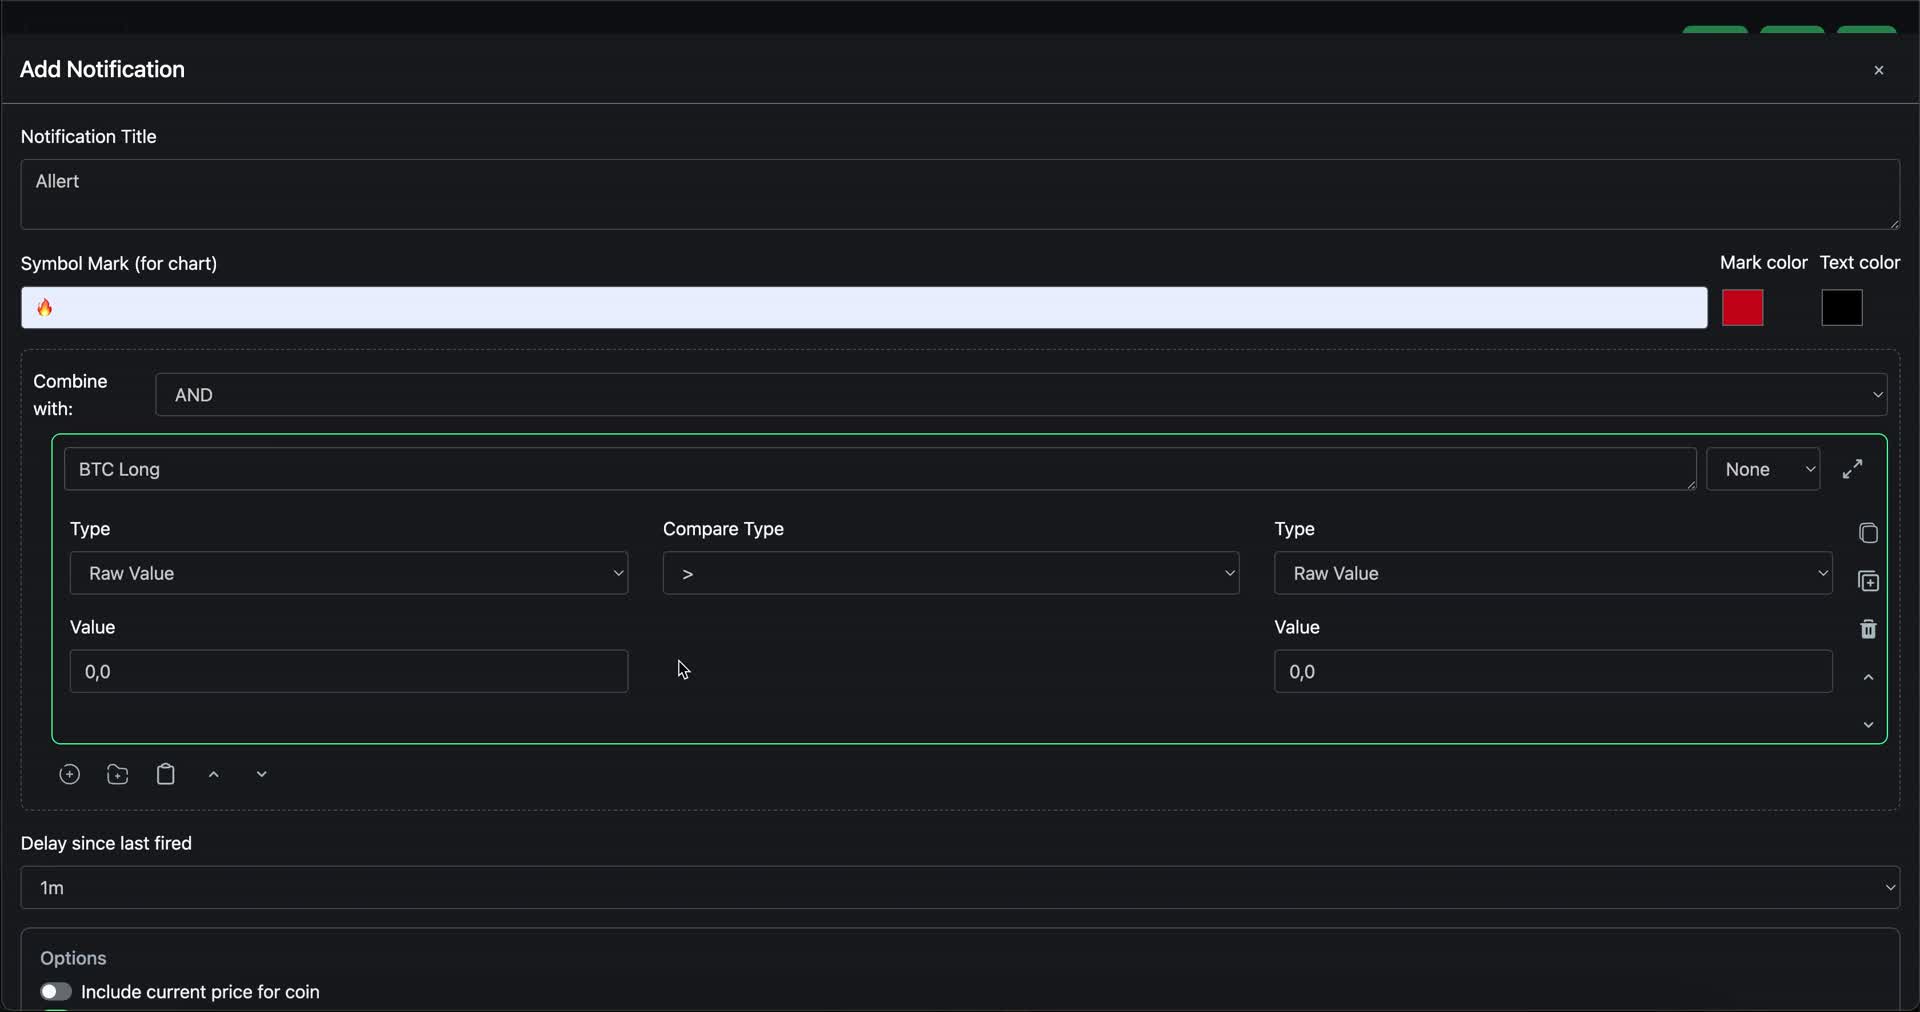Open the left Raw Value type dropdown

coord(348,573)
